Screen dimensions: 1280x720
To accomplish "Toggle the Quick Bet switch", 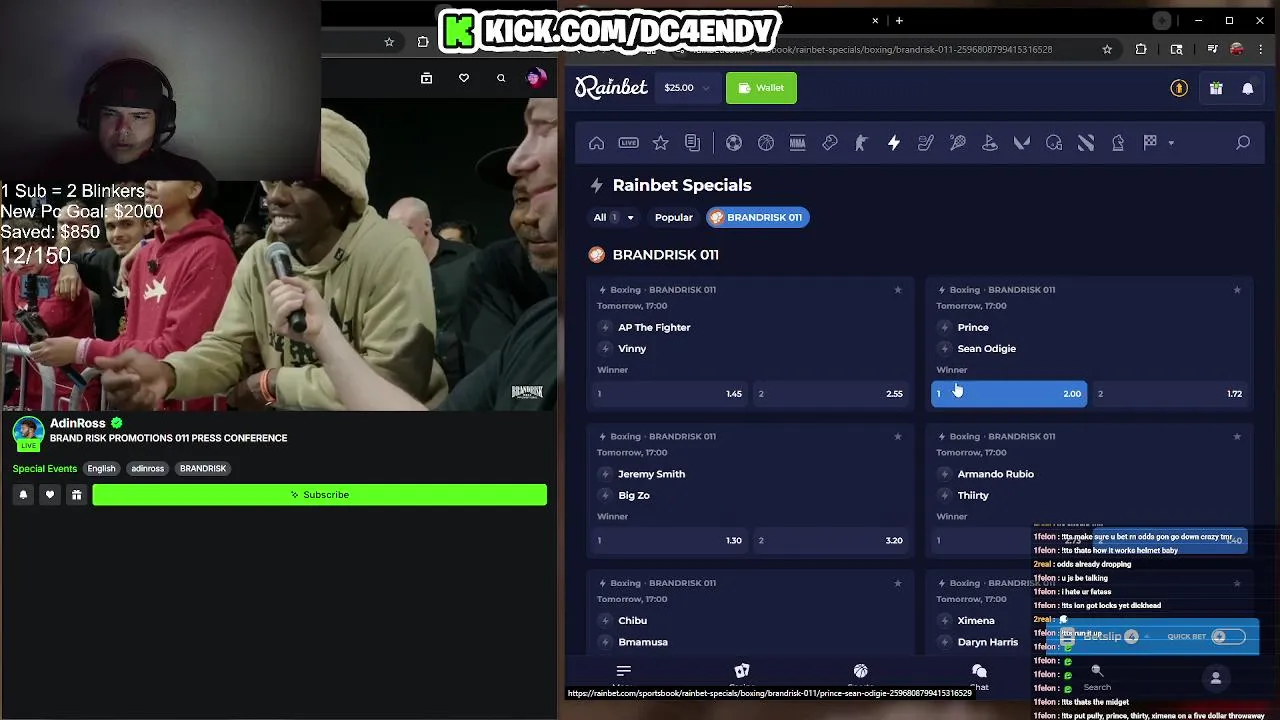I will 1229,637.
